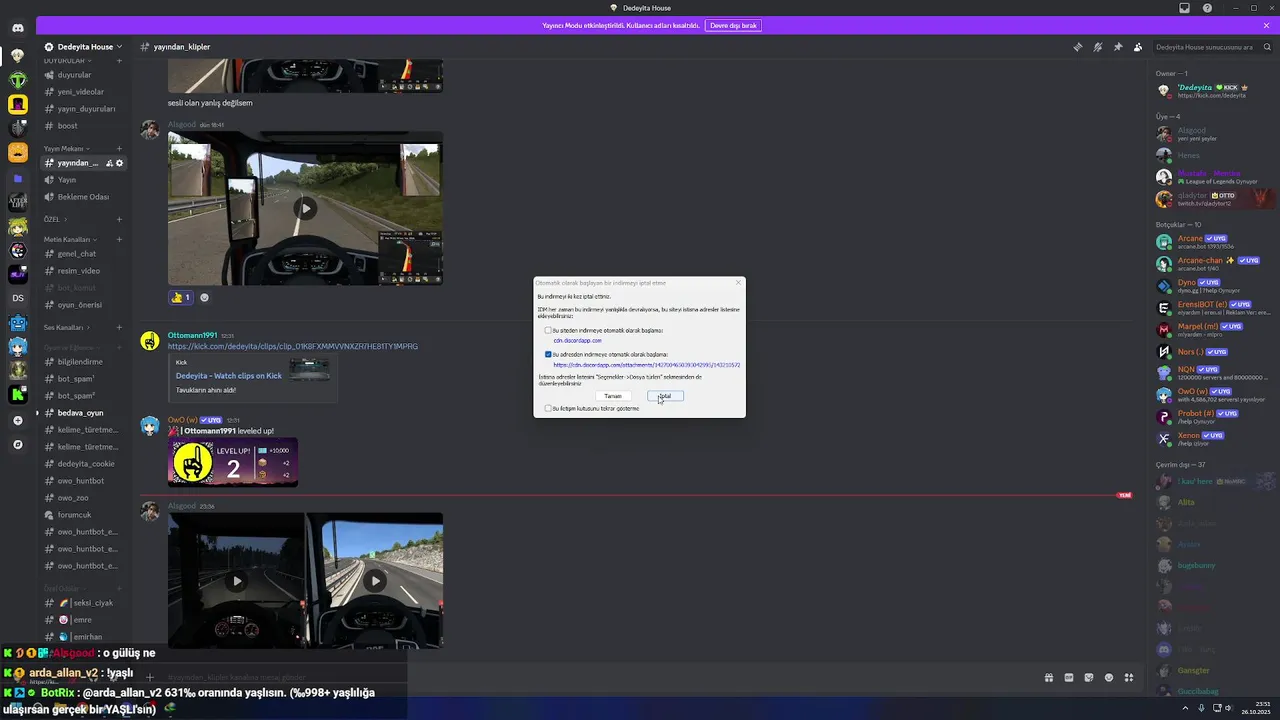Play the Alagood 18:41 truck video
The height and width of the screenshot is (720, 1280).
305,208
